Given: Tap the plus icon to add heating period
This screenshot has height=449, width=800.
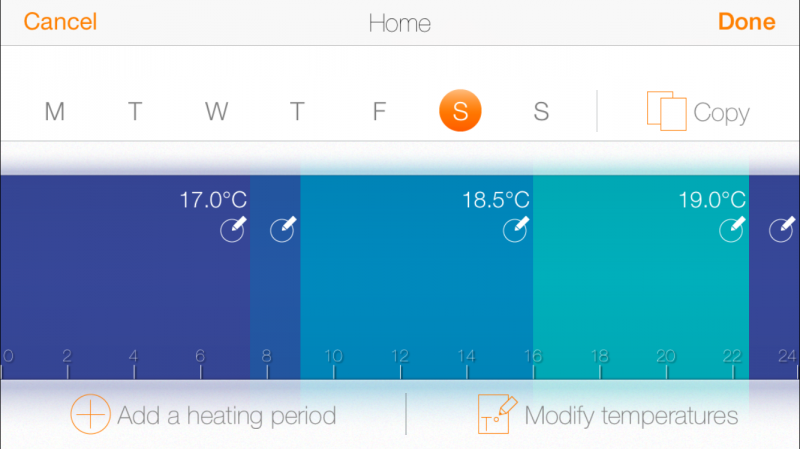Looking at the screenshot, I should pyautogui.click(x=90, y=414).
